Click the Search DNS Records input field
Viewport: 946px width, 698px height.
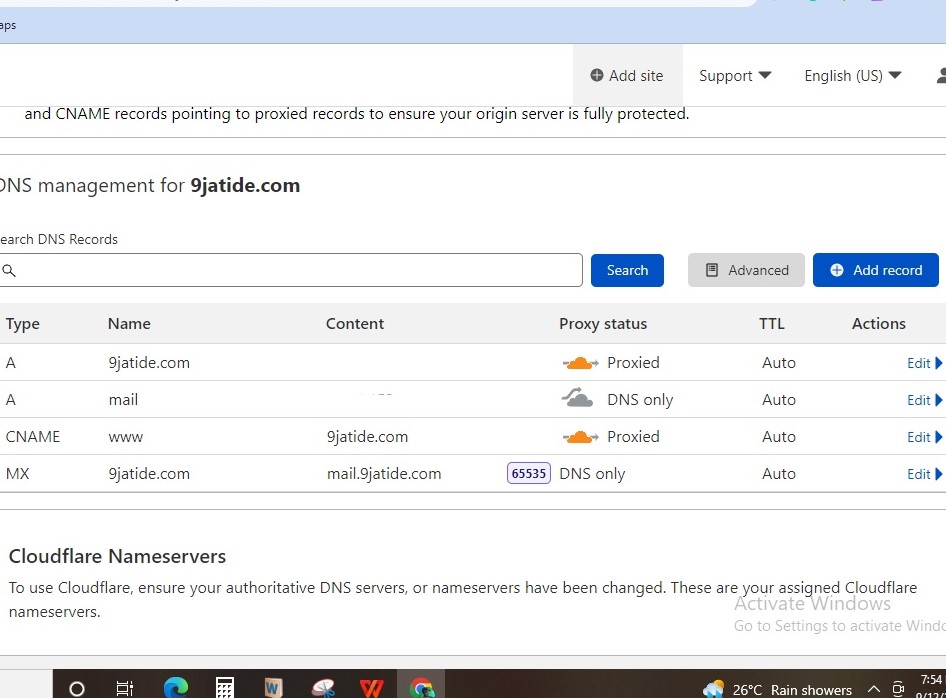pos(291,270)
